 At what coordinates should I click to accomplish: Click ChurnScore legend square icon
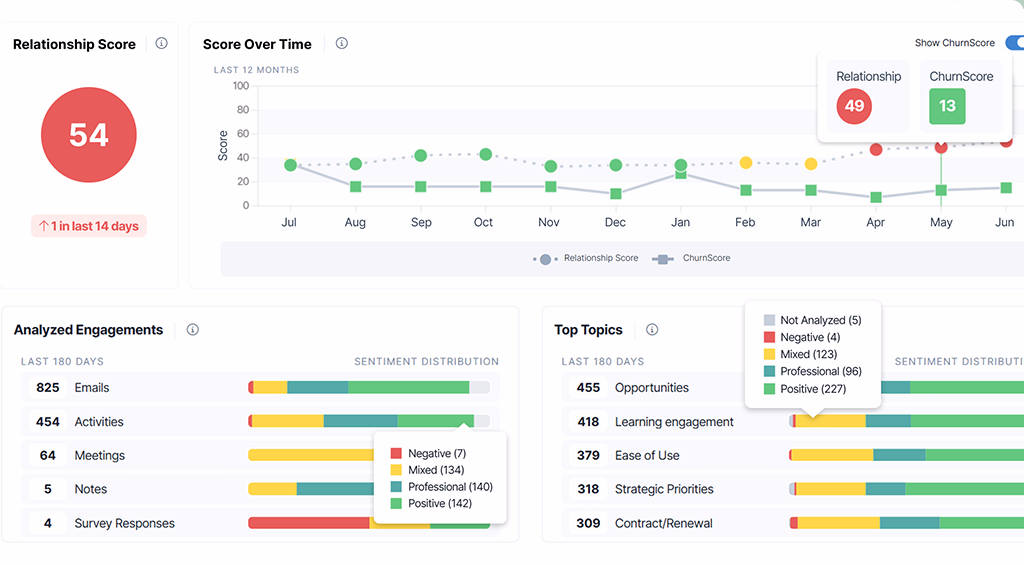pos(662,259)
